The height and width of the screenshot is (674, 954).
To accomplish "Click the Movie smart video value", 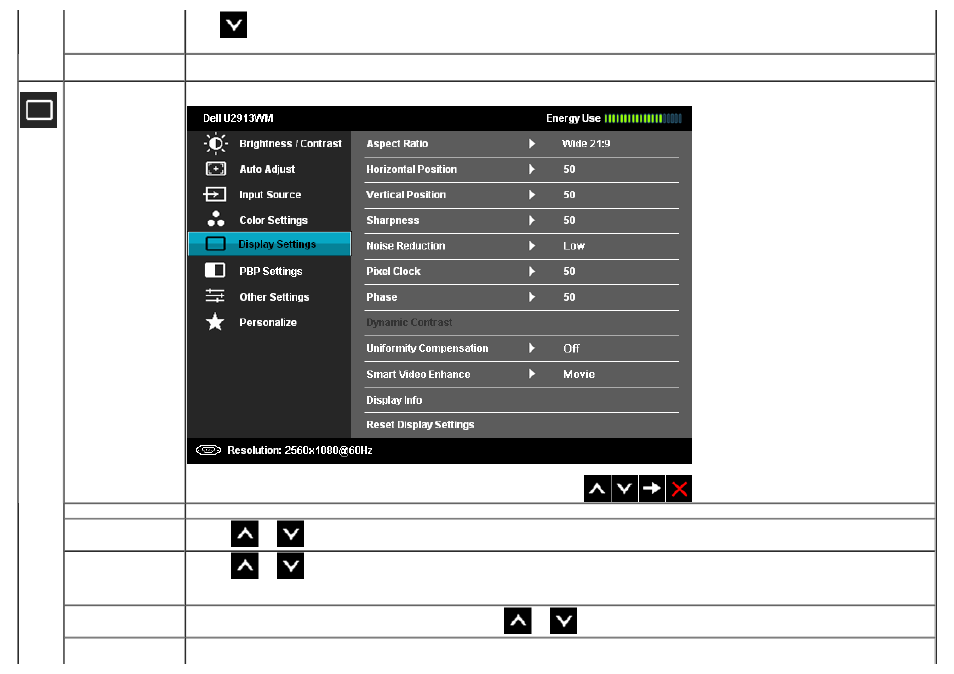I will coord(579,374).
